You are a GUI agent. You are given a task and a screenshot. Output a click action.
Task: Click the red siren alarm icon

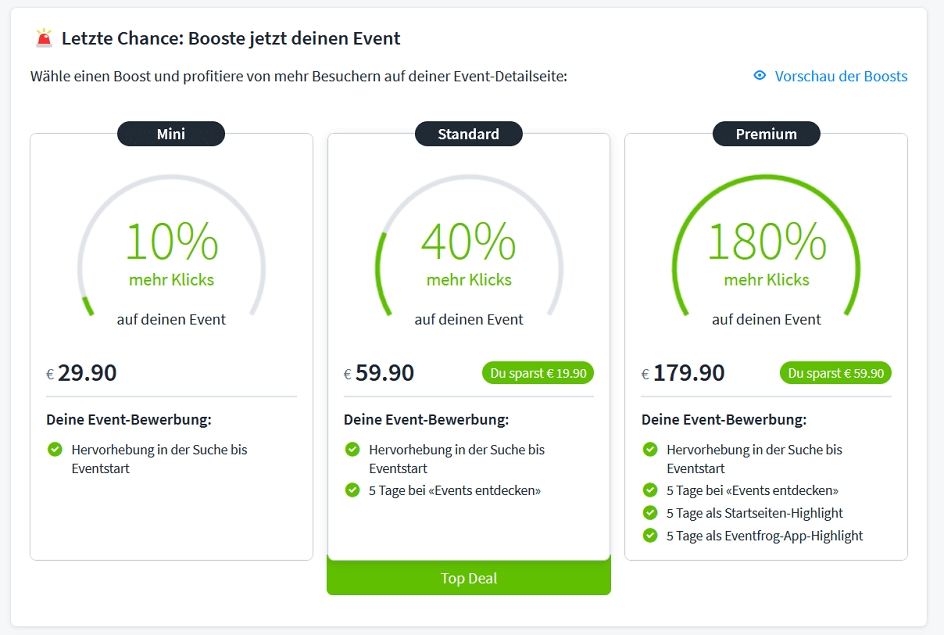click(x=44, y=38)
